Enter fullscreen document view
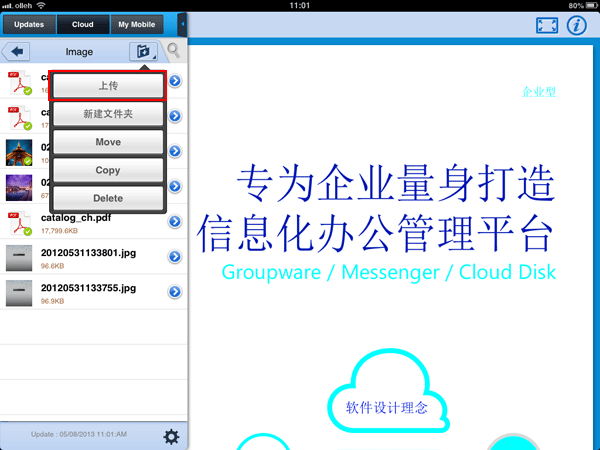Image resolution: width=600 pixels, height=450 pixels. point(546,26)
